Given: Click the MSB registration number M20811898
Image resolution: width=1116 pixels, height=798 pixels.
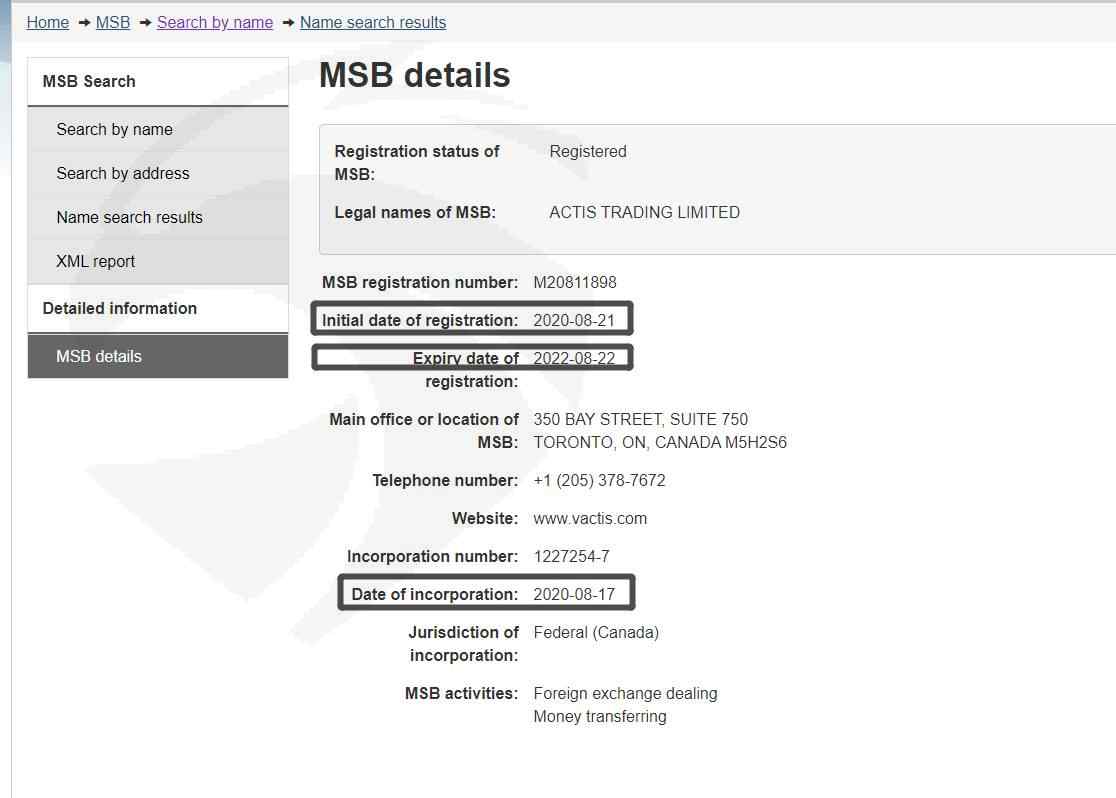Looking at the screenshot, I should pyautogui.click(x=575, y=283).
